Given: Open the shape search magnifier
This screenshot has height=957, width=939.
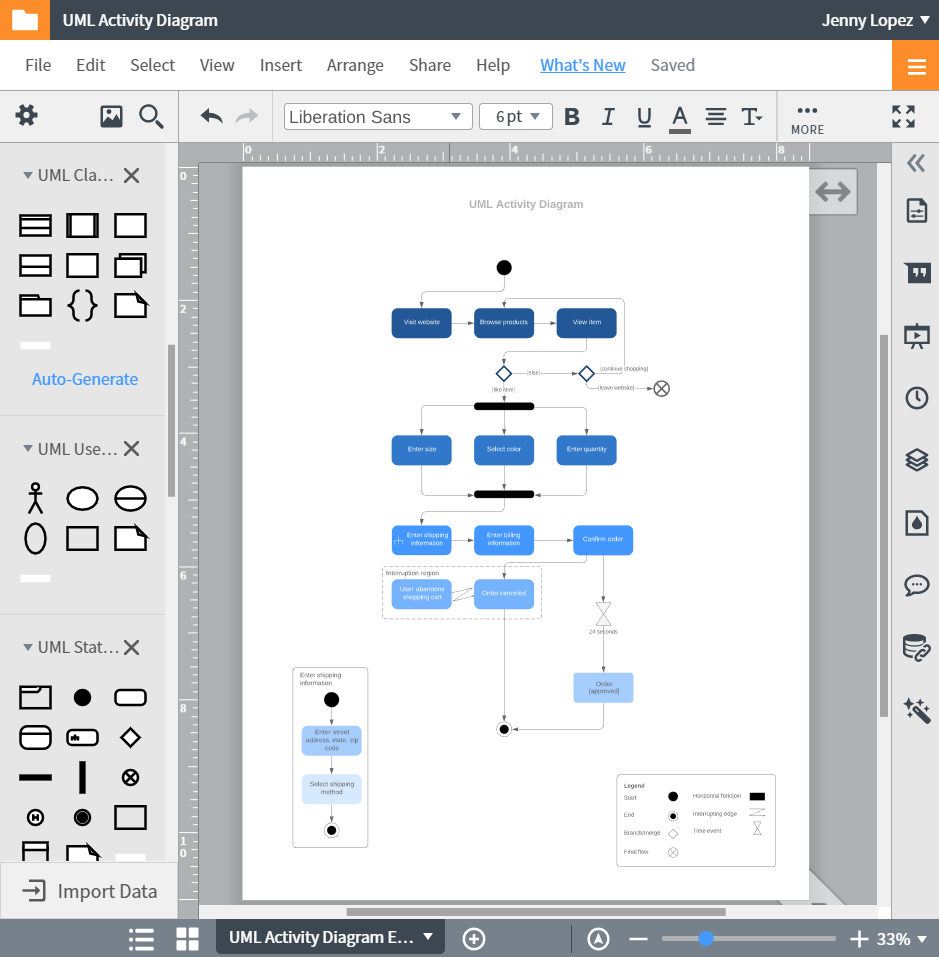Looking at the screenshot, I should coord(151,116).
